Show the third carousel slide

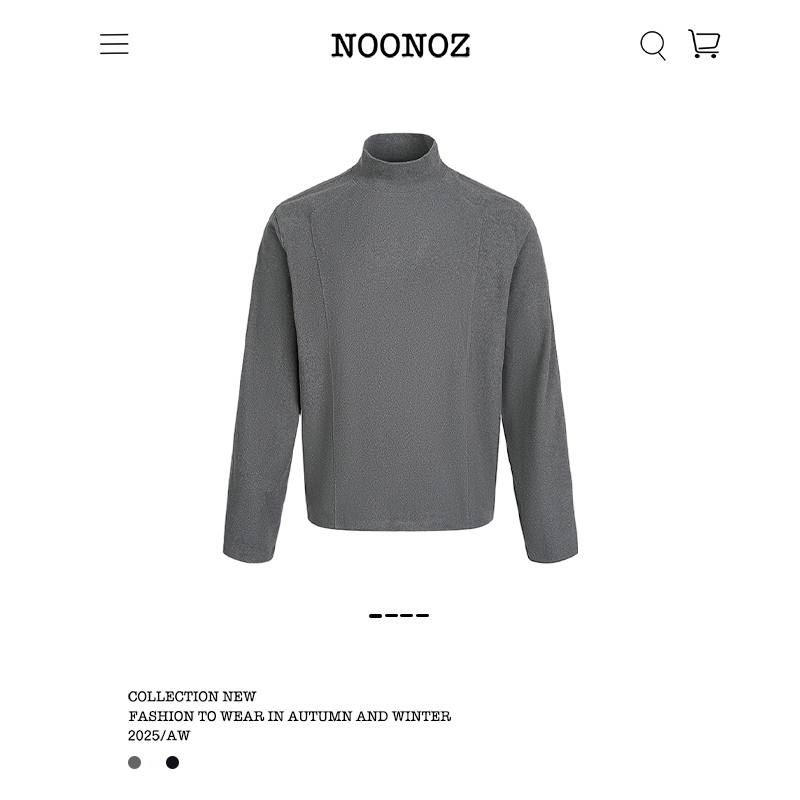tap(407, 616)
